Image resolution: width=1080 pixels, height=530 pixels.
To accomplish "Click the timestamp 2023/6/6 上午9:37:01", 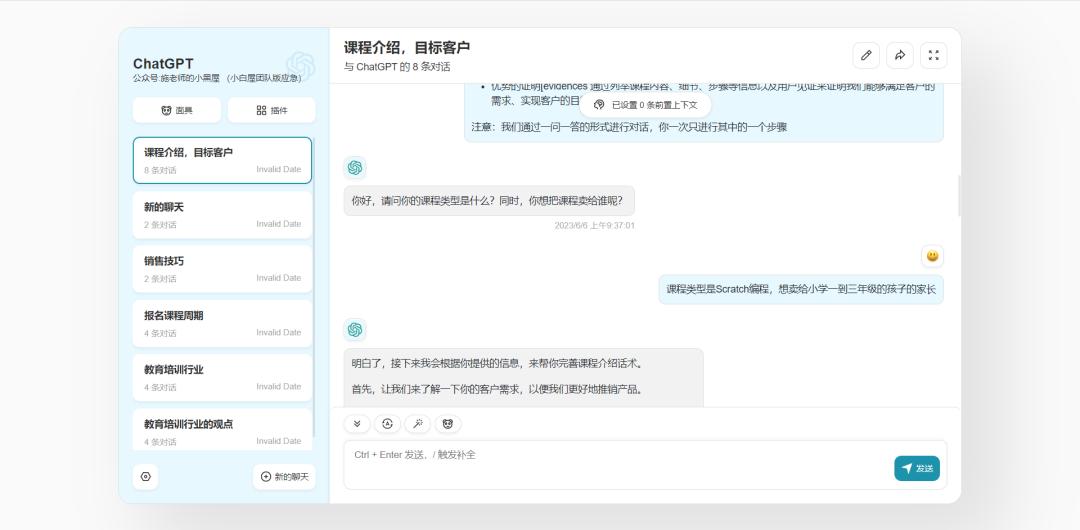I will click(x=594, y=225).
